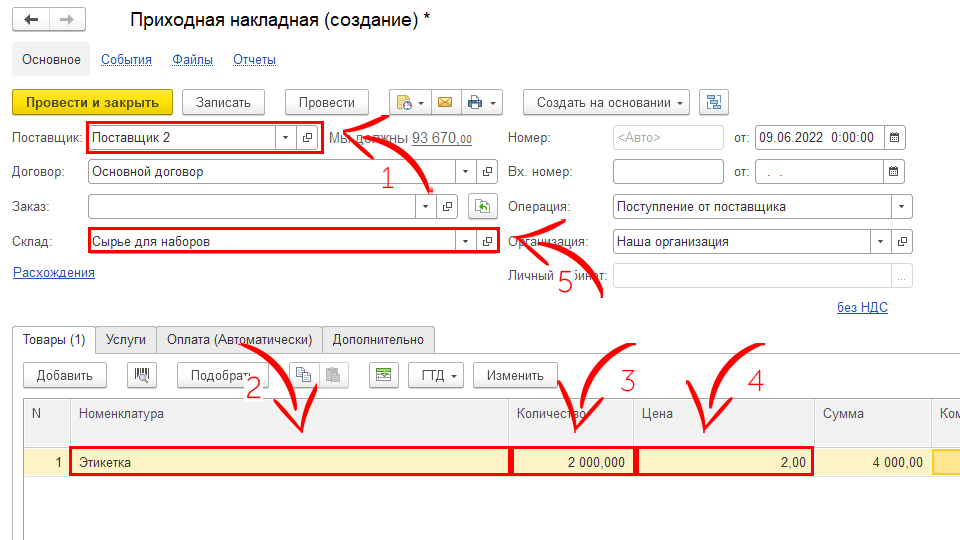Image resolution: width=960 pixels, height=540 pixels.
Task: Click the barcode scanner icon
Action: pos(142,375)
